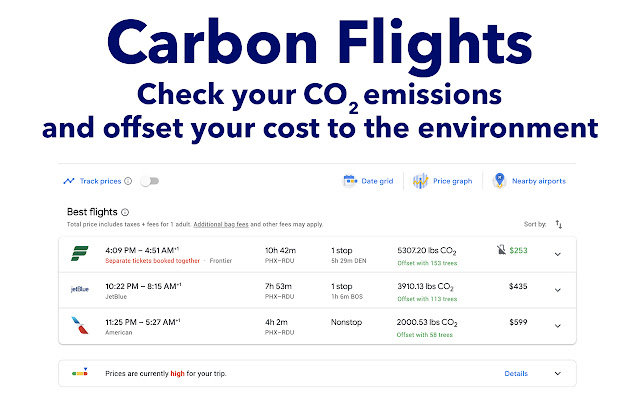Expand the American nonstop flight details
The image size is (640, 400).
[557, 323]
